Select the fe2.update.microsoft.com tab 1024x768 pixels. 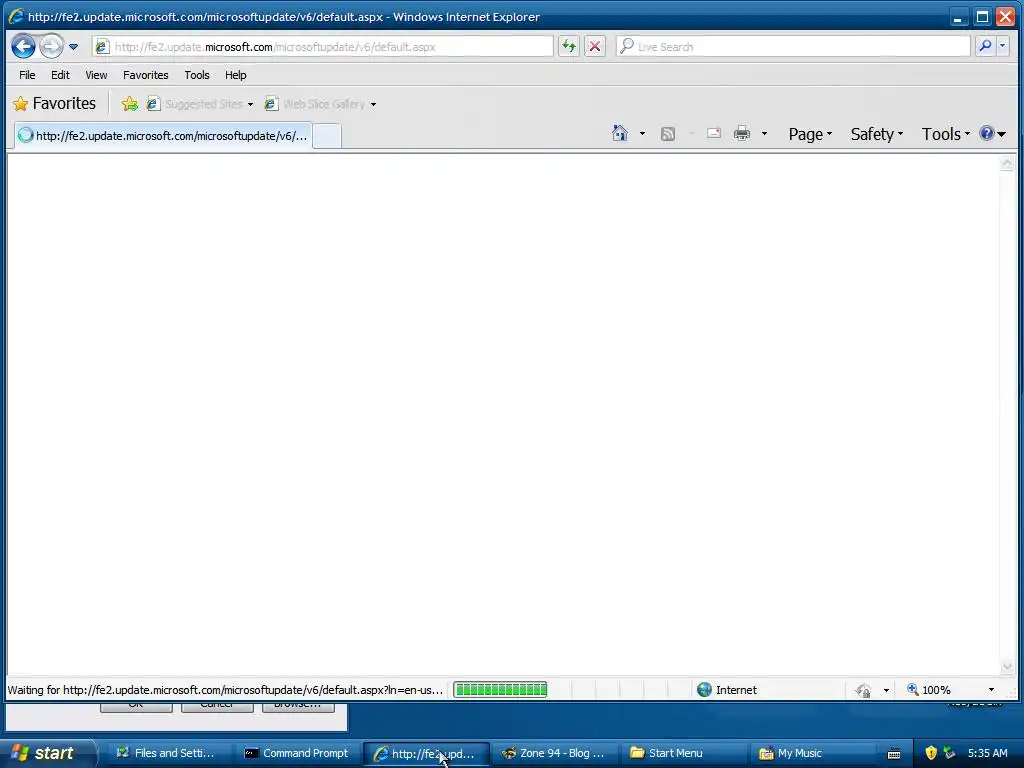[x=163, y=136]
